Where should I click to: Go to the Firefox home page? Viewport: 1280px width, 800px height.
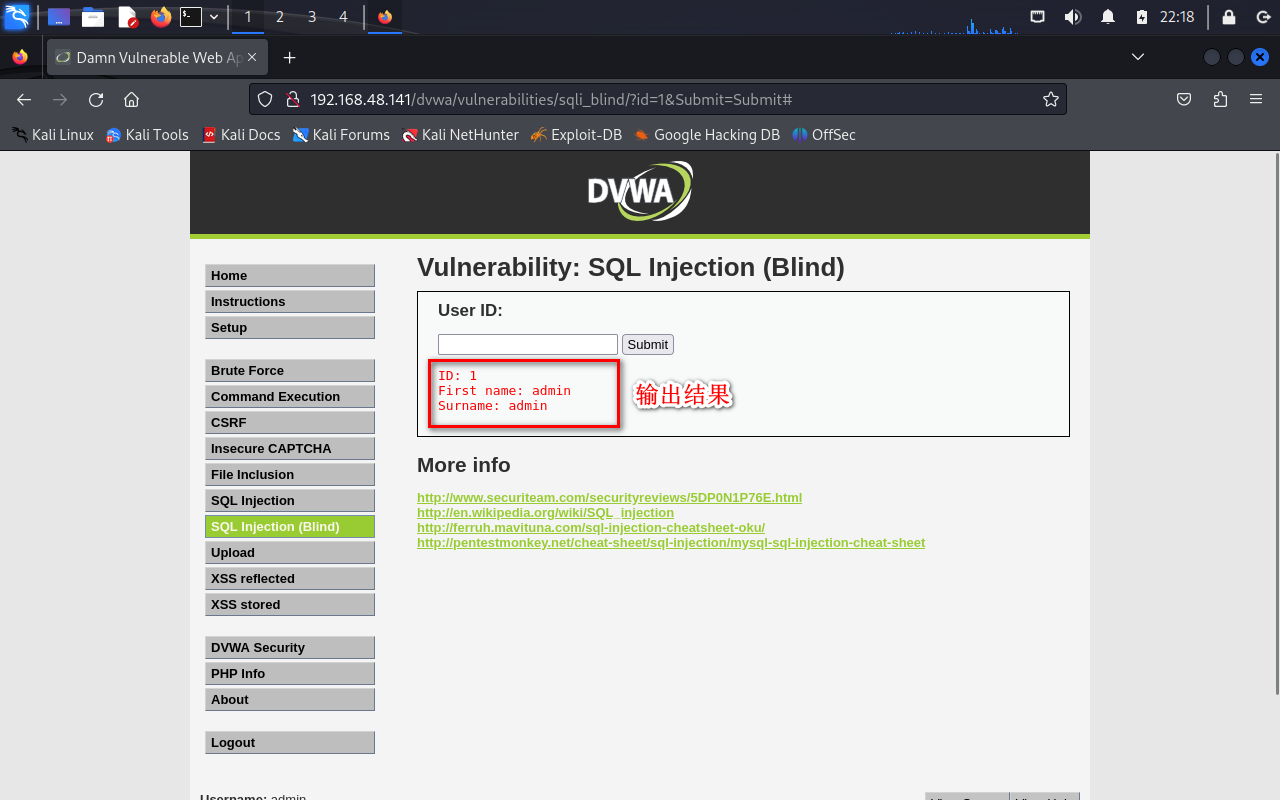[x=131, y=99]
